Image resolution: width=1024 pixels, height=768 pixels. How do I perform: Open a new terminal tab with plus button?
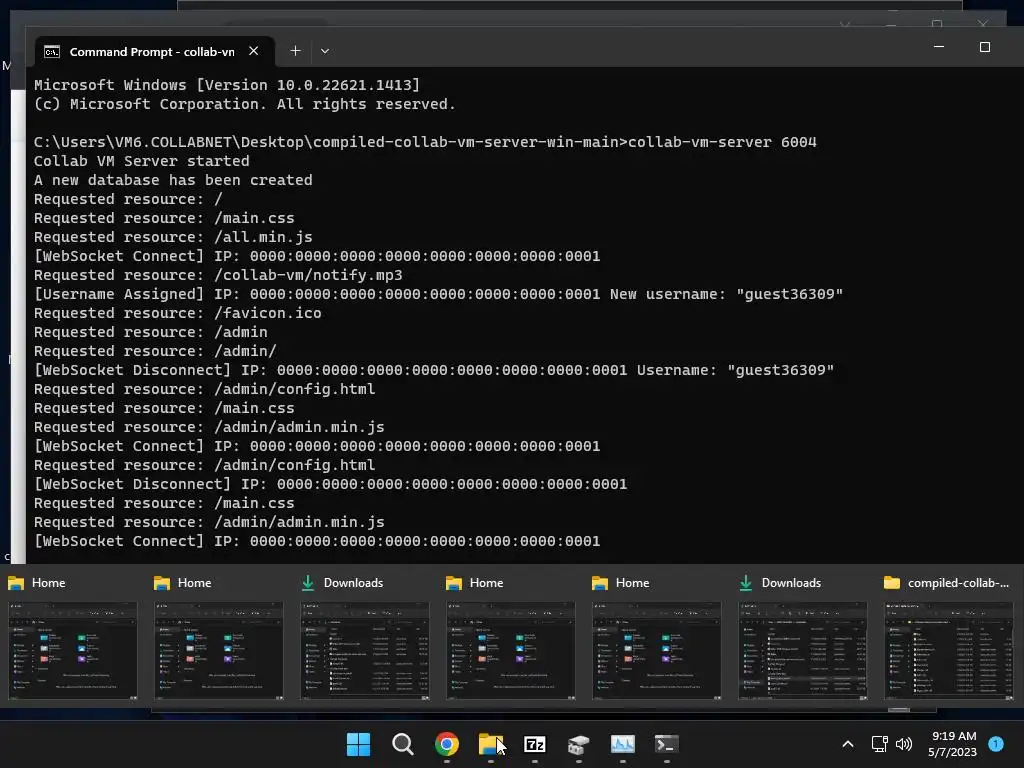pos(295,51)
